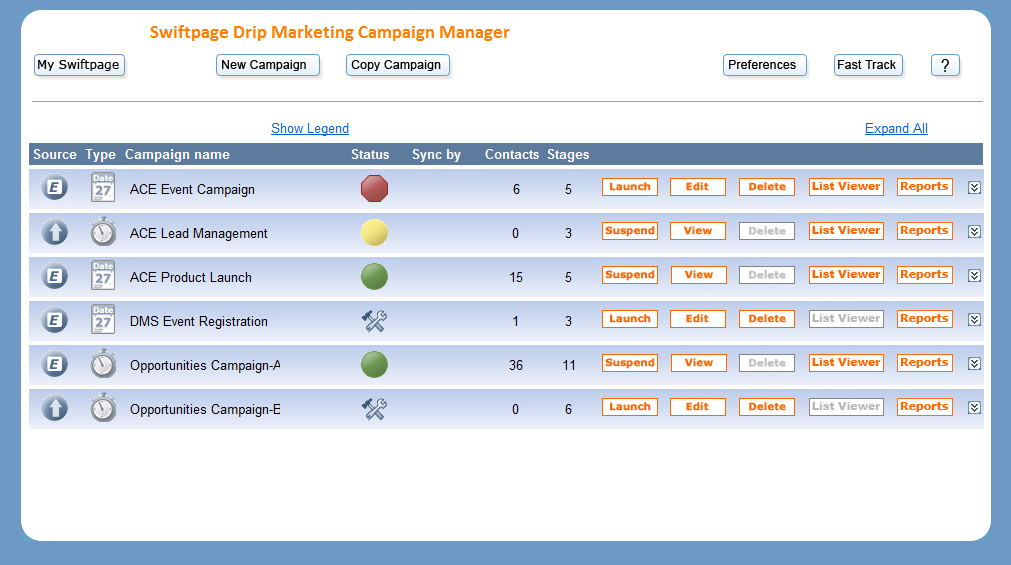Open List Viewer for ACE Product Launch
The height and width of the screenshot is (565, 1011).
(x=846, y=275)
